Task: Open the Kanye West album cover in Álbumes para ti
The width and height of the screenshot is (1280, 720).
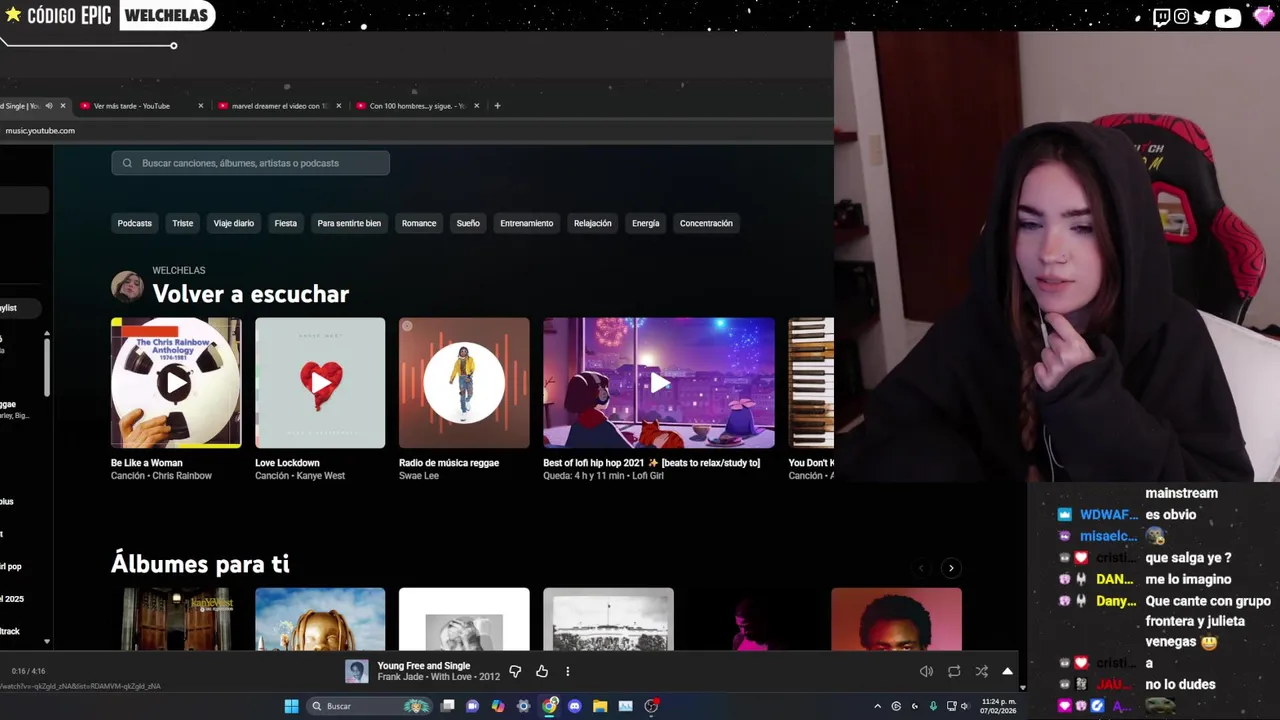Action: [176, 619]
